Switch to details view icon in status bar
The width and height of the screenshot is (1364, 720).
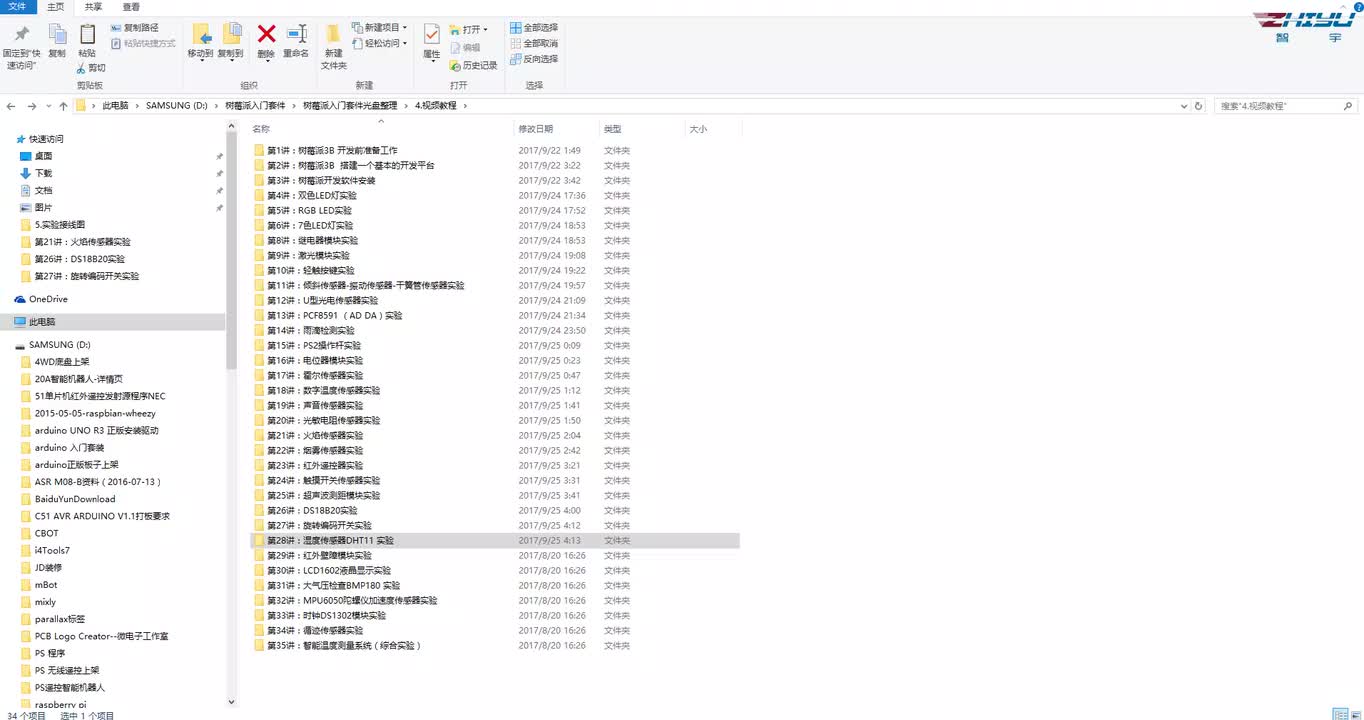(1340, 713)
